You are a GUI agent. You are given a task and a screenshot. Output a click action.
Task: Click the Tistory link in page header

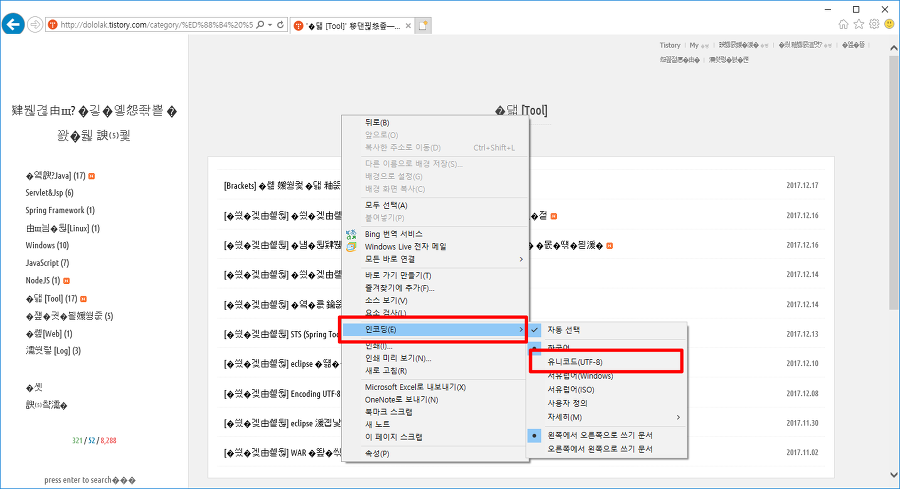click(670, 45)
